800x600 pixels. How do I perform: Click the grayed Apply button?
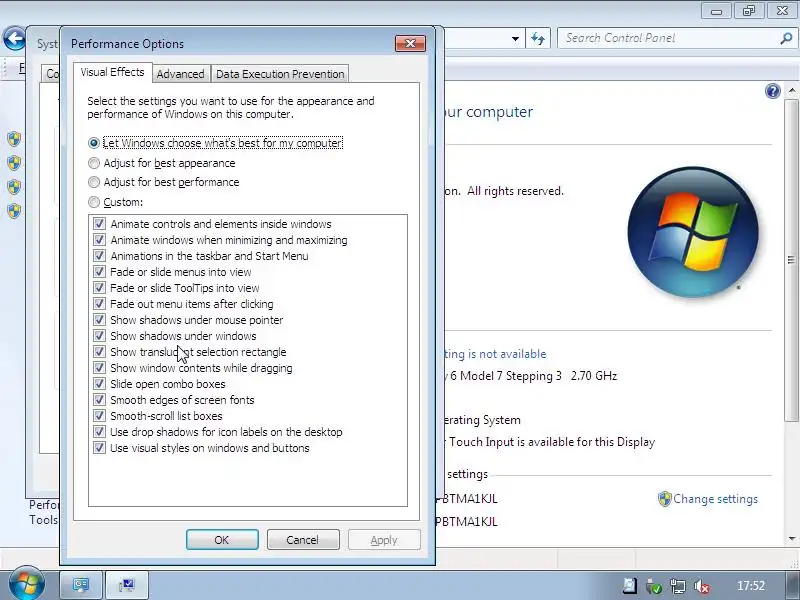(x=384, y=540)
